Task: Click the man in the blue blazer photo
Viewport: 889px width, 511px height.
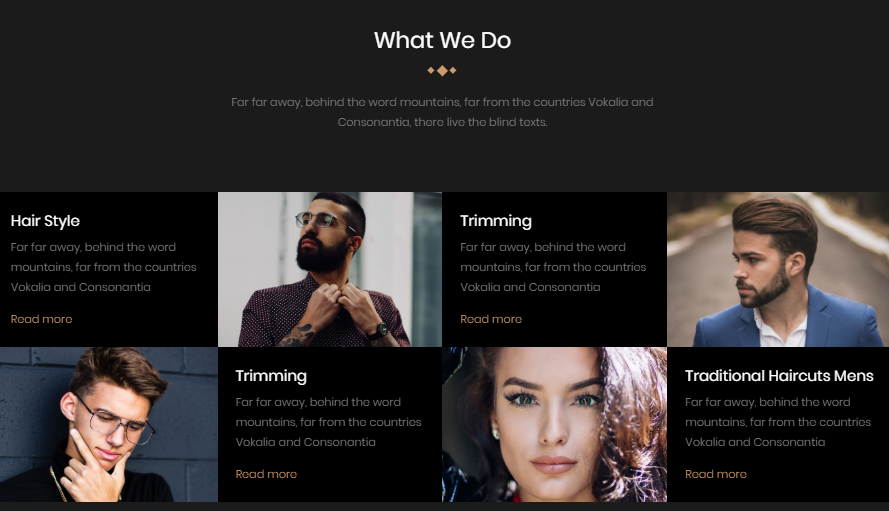Action: tap(778, 269)
